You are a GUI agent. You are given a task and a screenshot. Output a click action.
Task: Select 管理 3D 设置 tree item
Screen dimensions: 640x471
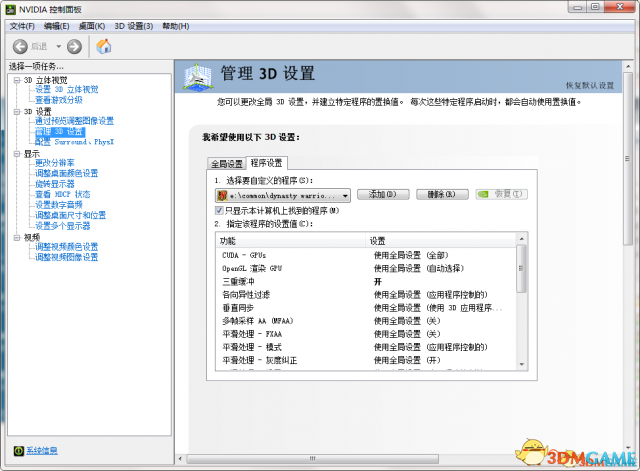60,132
